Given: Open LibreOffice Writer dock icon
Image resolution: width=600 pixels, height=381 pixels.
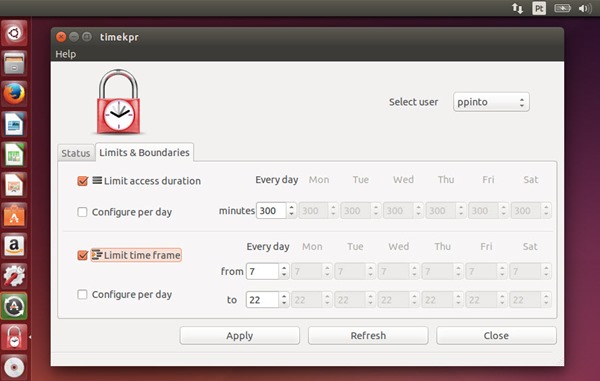Looking at the screenshot, I should click(x=14, y=124).
